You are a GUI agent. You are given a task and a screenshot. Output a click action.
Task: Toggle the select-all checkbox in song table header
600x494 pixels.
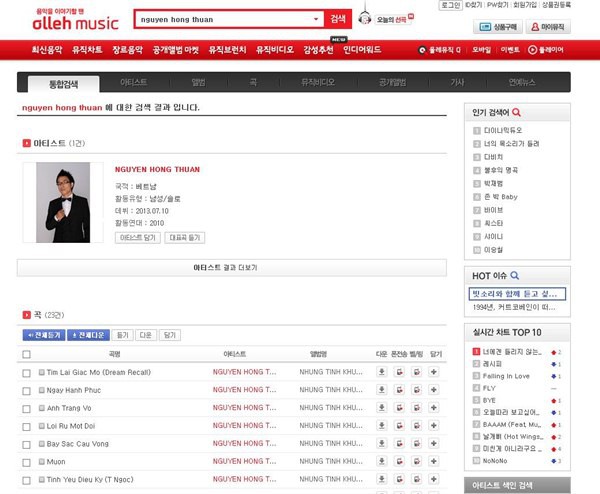tap(26, 354)
